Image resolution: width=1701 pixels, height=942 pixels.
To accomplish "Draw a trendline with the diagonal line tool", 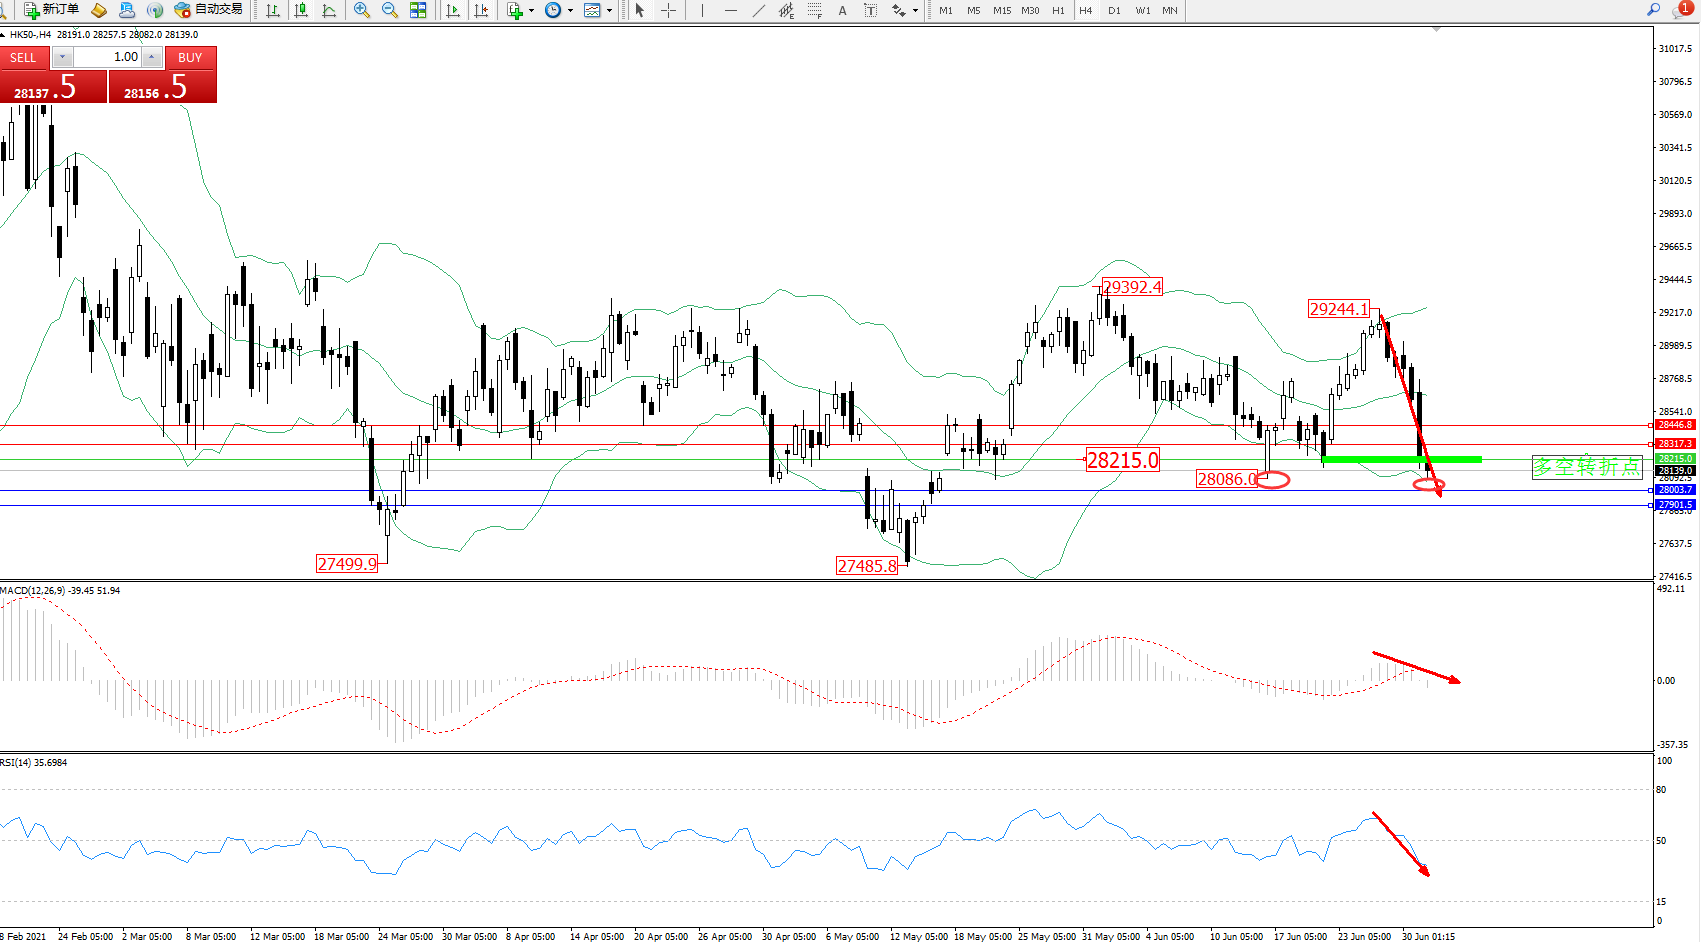I will click(x=759, y=10).
